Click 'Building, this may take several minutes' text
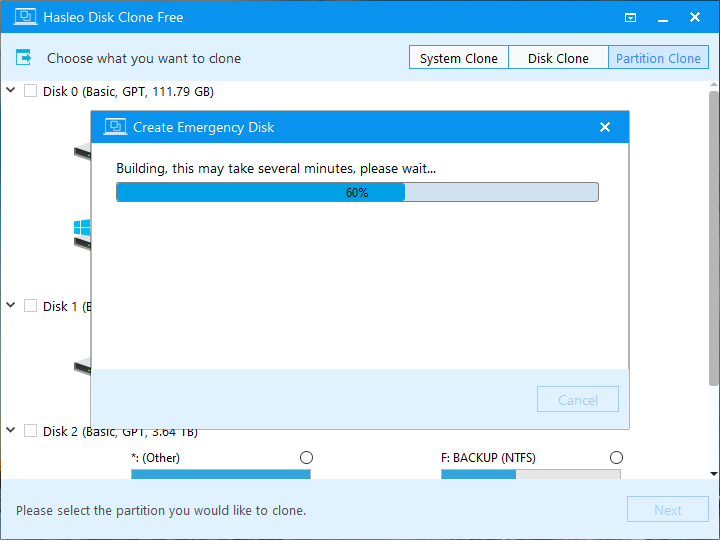Viewport: 720px width, 540px height. [276, 169]
